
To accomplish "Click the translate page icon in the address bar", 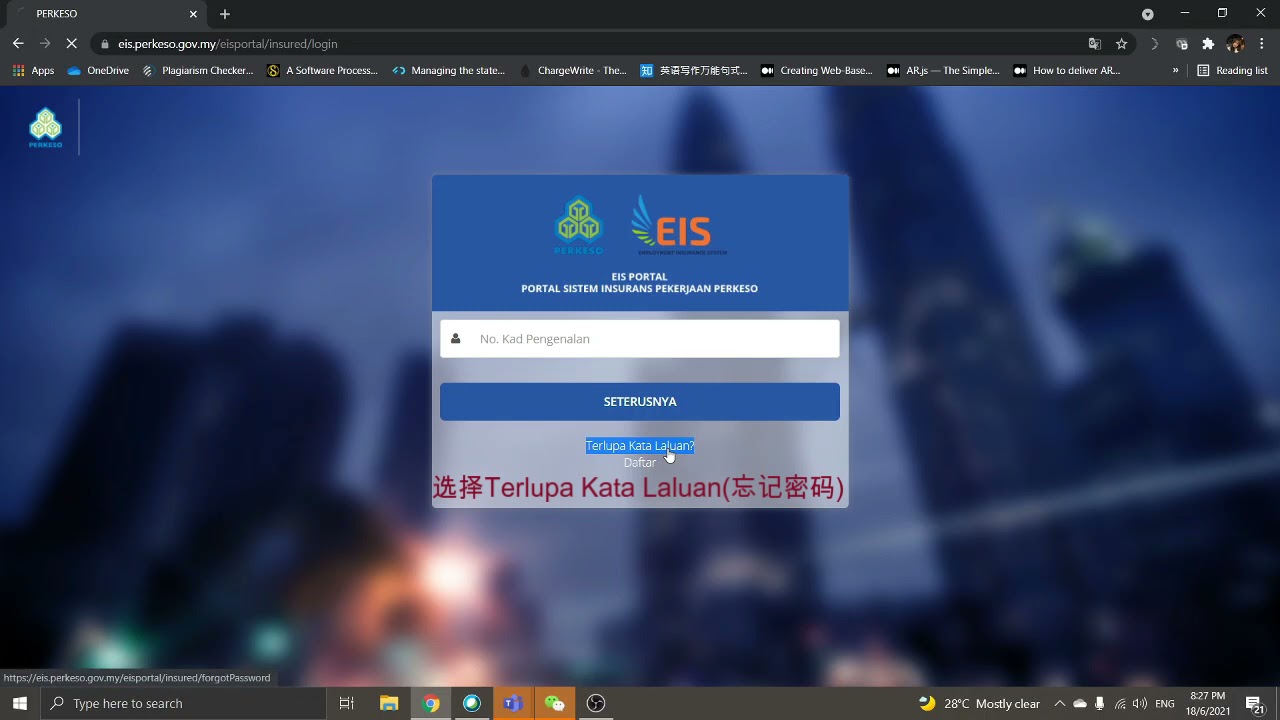I will click(1095, 44).
